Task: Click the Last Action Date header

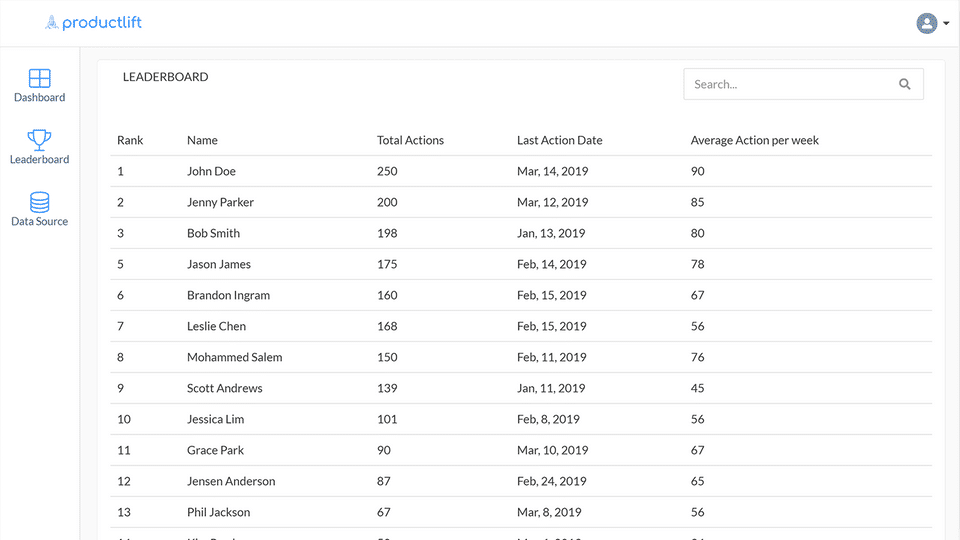Action: tap(560, 140)
